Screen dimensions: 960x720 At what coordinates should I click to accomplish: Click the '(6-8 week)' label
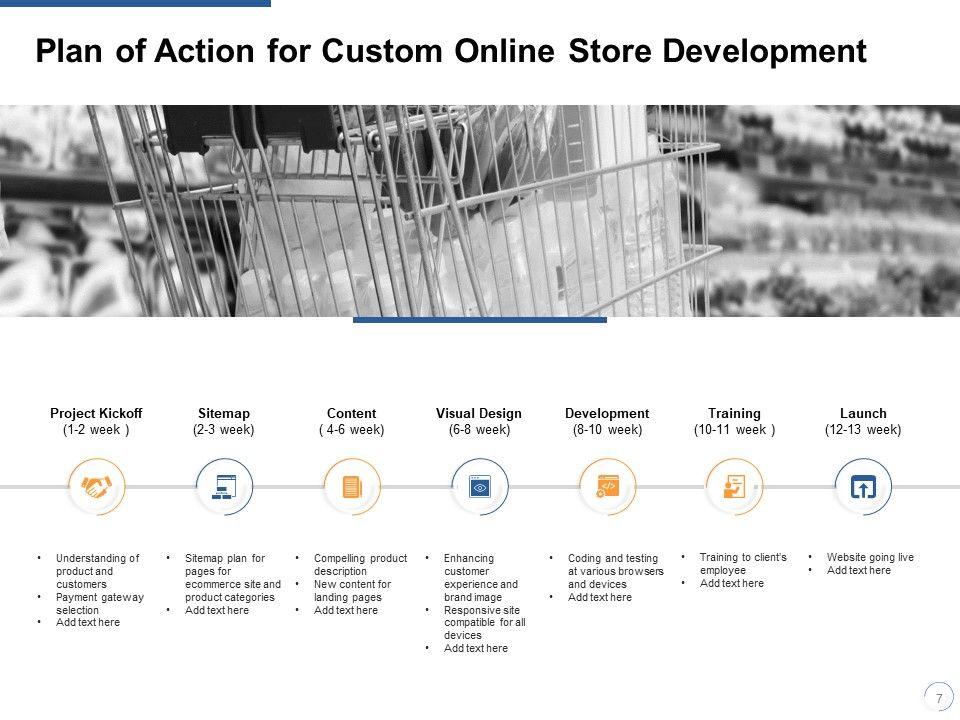(479, 430)
